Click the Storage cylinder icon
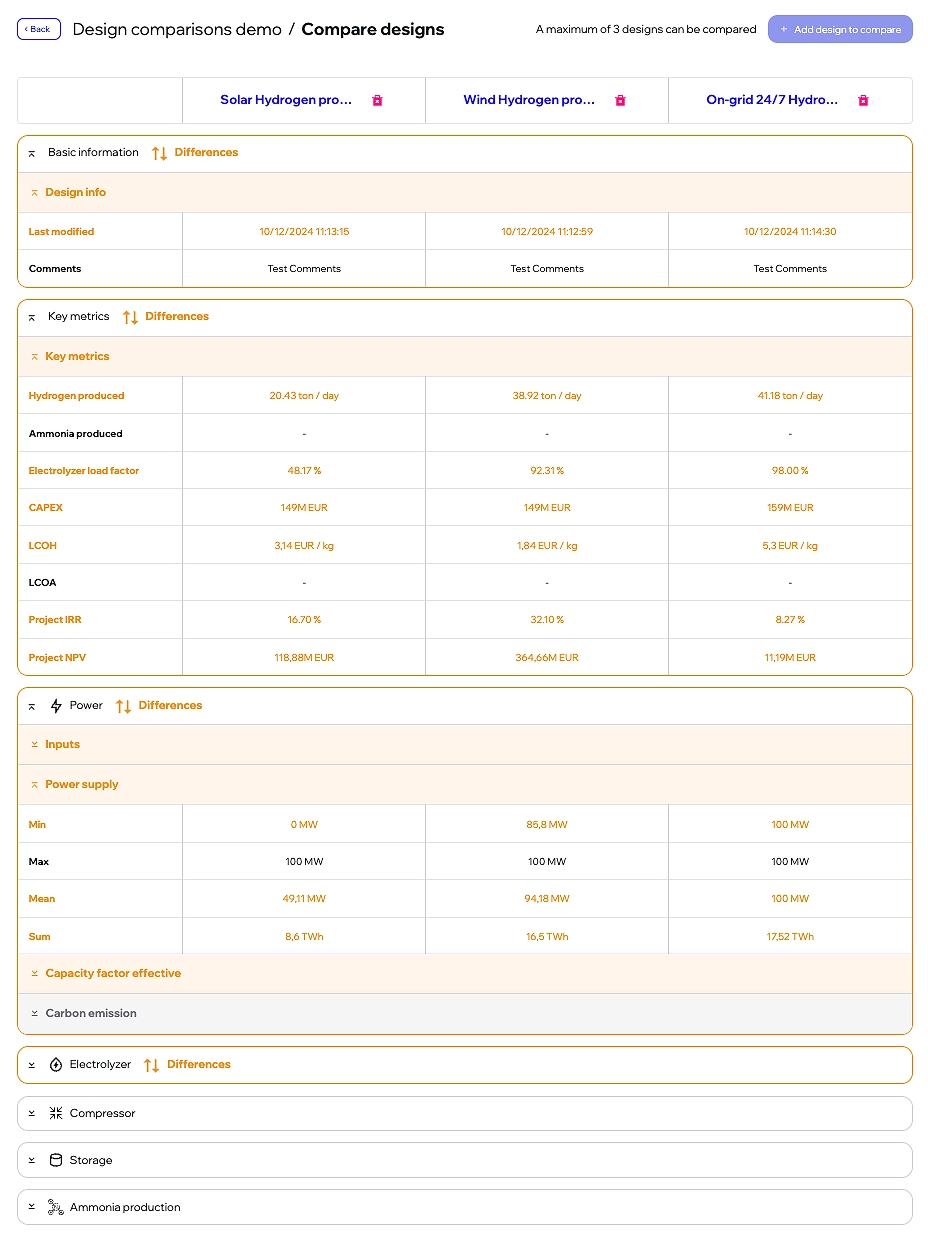928x1233 pixels. pyautogui.click(x=56, y=1160)
